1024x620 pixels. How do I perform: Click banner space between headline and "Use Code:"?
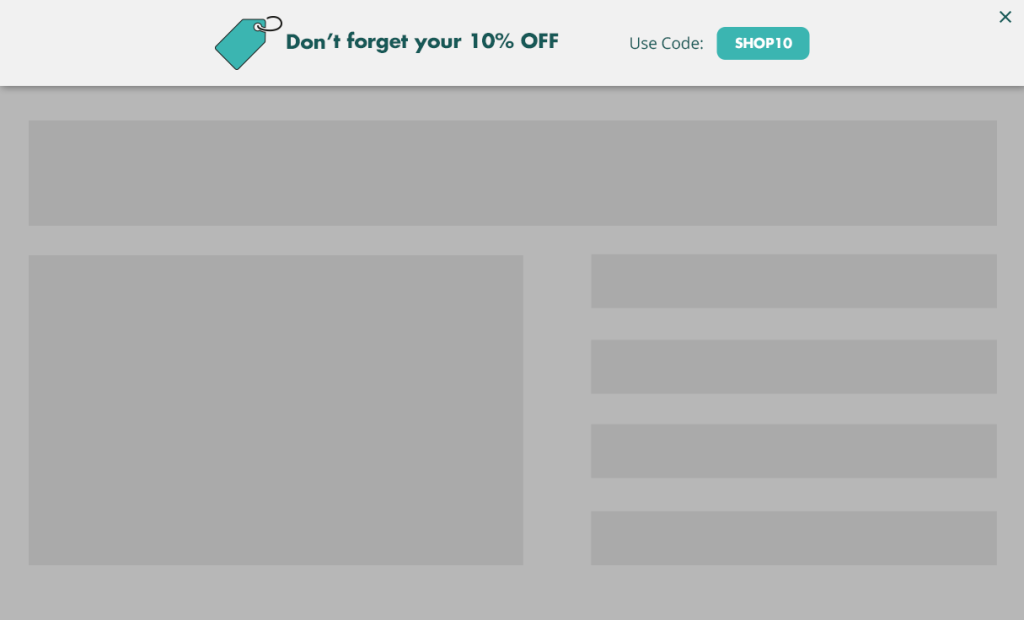point(593,43)
